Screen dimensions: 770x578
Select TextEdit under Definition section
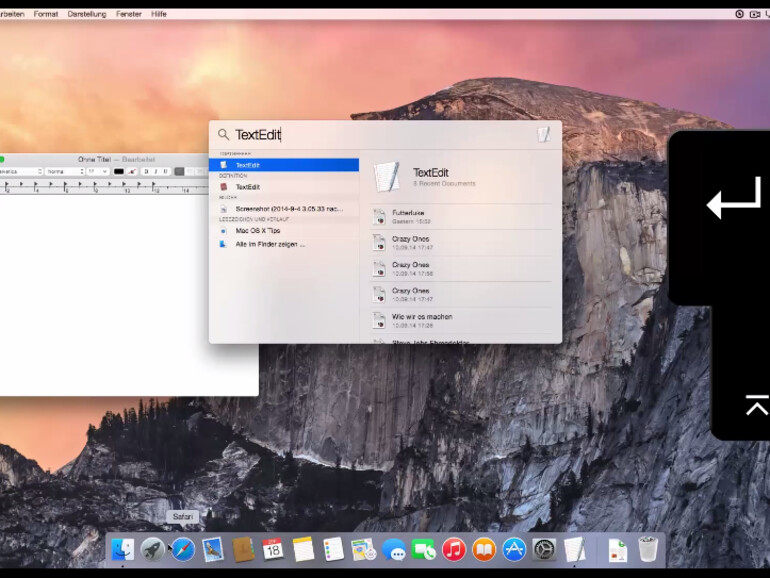(284, 187)
